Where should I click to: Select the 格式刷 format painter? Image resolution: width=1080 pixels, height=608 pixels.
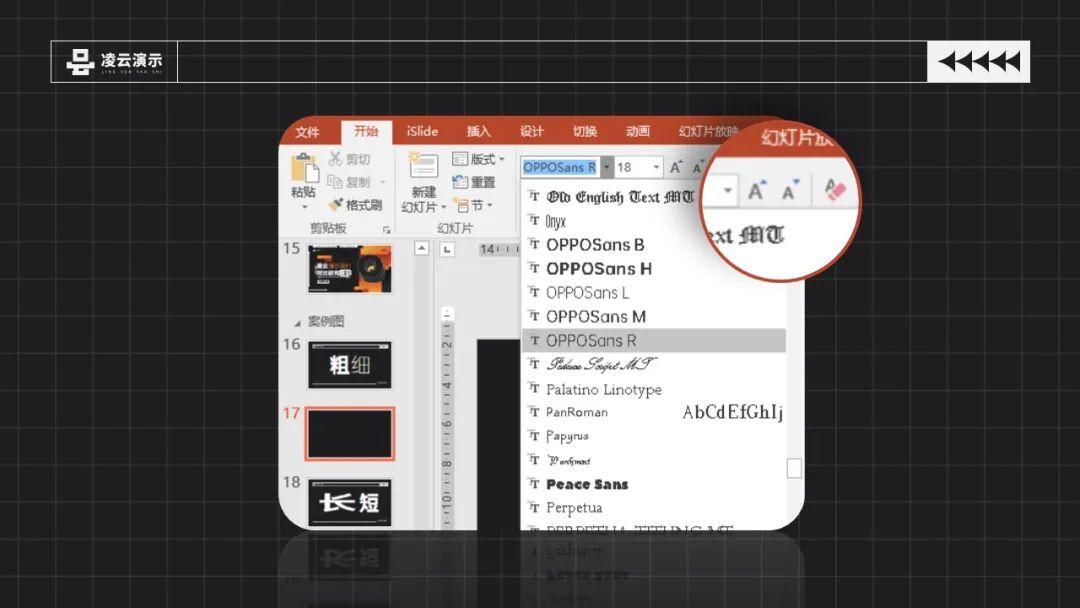[x=355, y=205]
